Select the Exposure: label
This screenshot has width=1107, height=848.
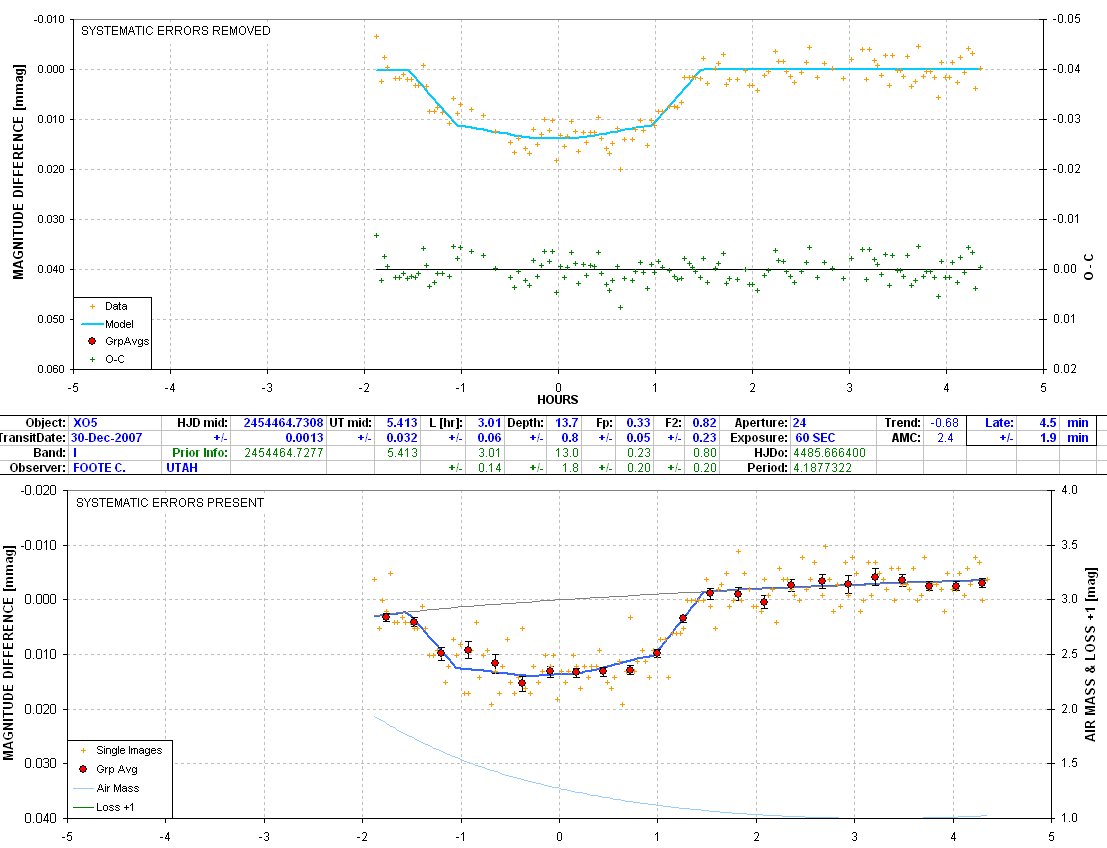click(x=759, y=438)
